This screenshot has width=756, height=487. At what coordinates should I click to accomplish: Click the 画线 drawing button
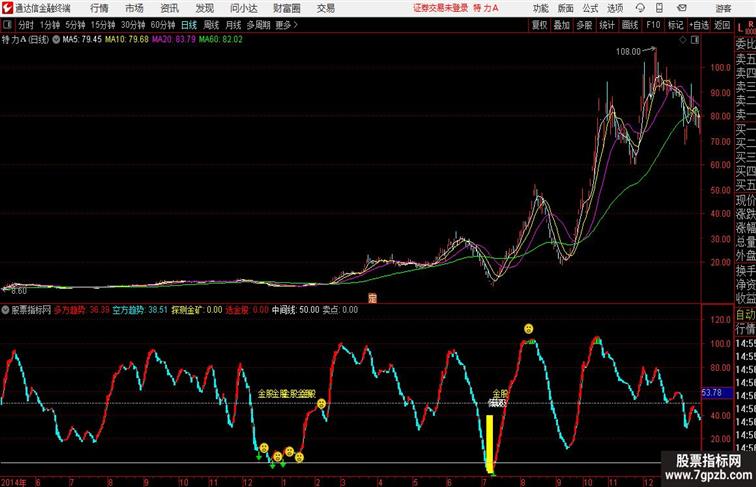coord(630,25)
